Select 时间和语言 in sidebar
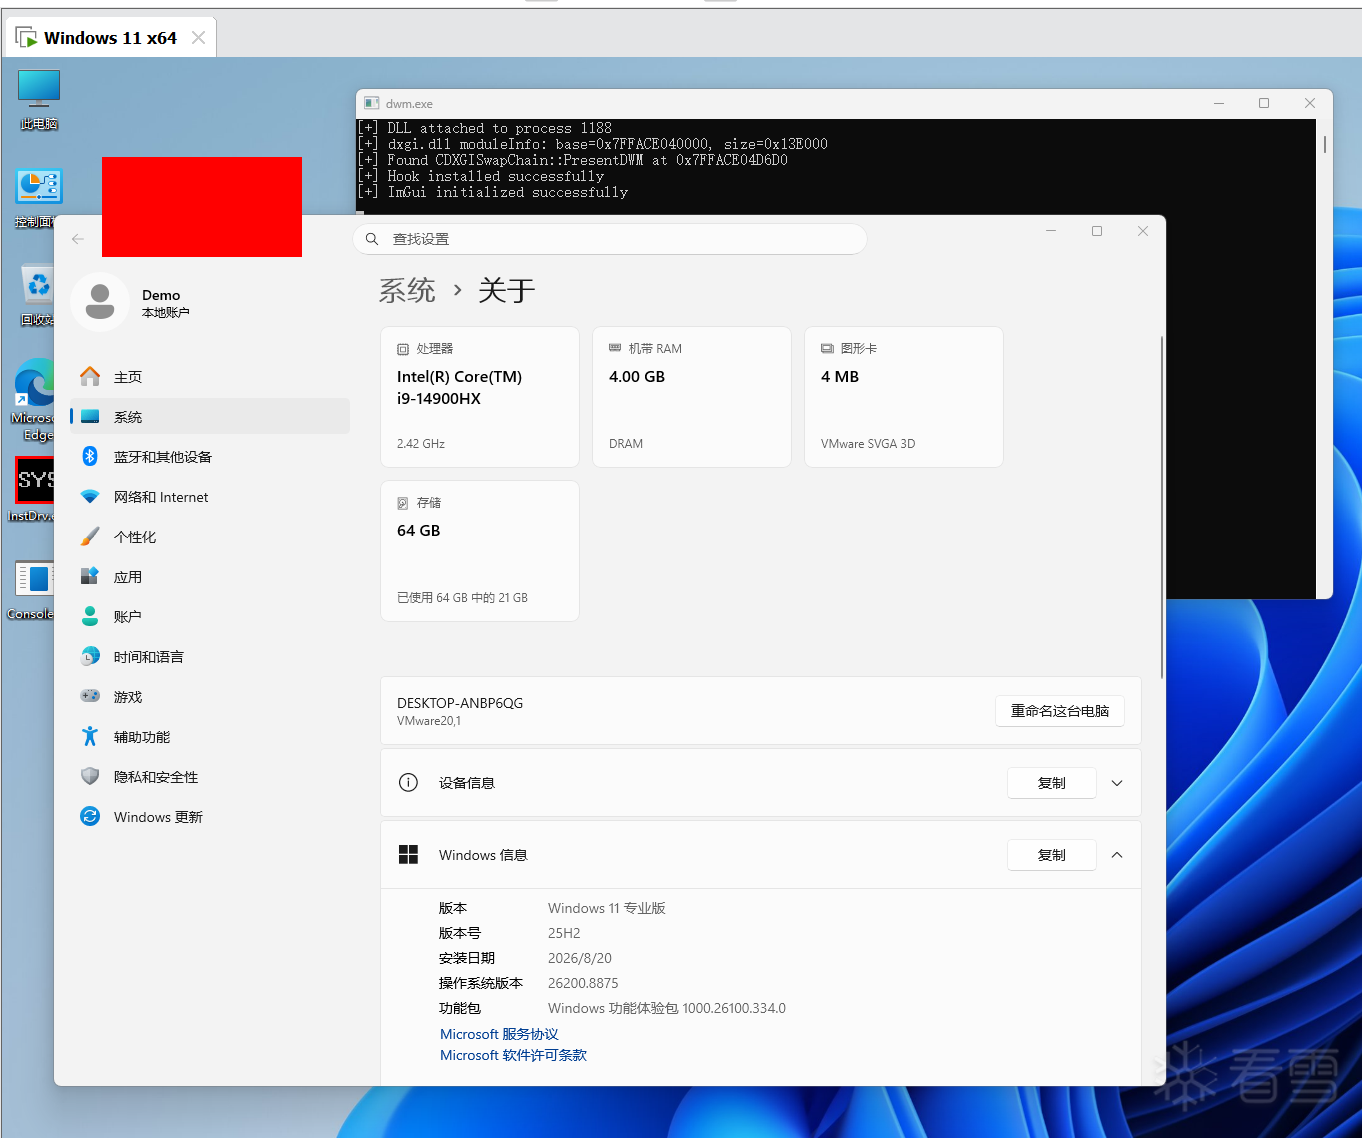The image size is (1362, 1138). 210,657
